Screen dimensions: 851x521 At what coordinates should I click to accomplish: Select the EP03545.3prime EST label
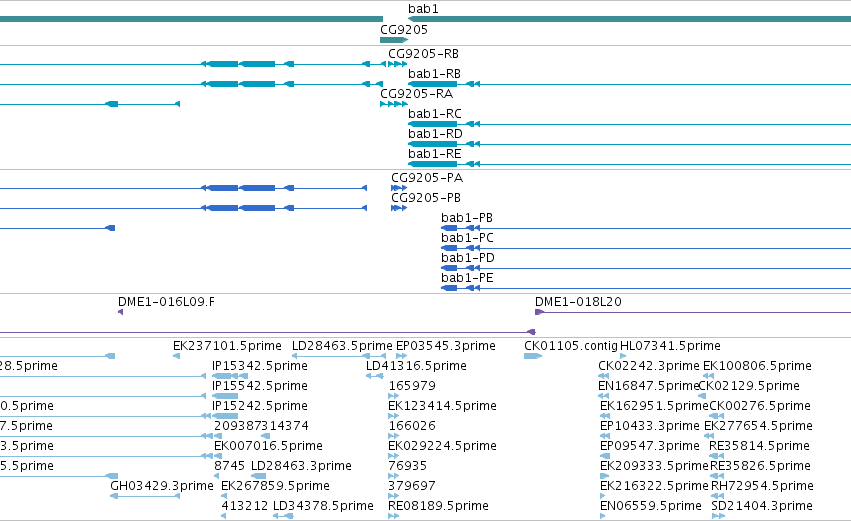(446, 346)
